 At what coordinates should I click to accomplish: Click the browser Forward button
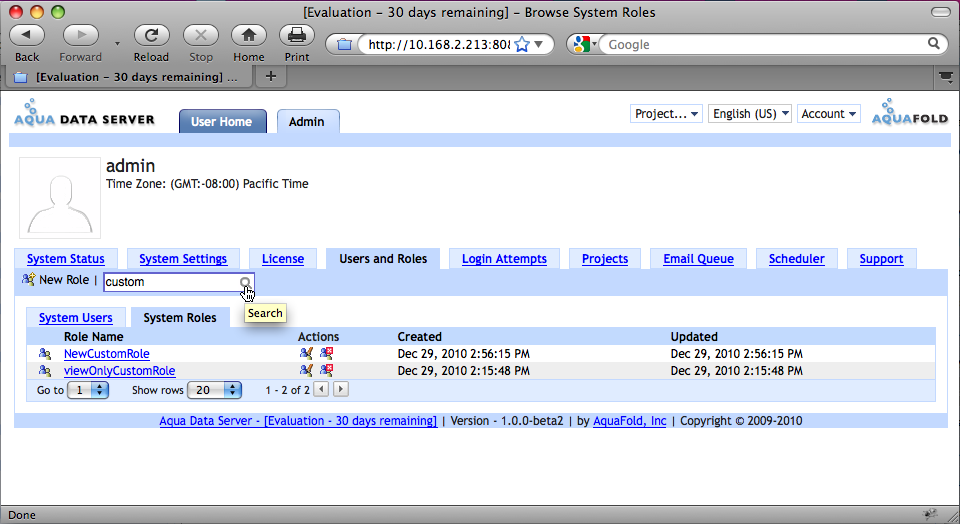pyautogui.click(x=81, y=36)
